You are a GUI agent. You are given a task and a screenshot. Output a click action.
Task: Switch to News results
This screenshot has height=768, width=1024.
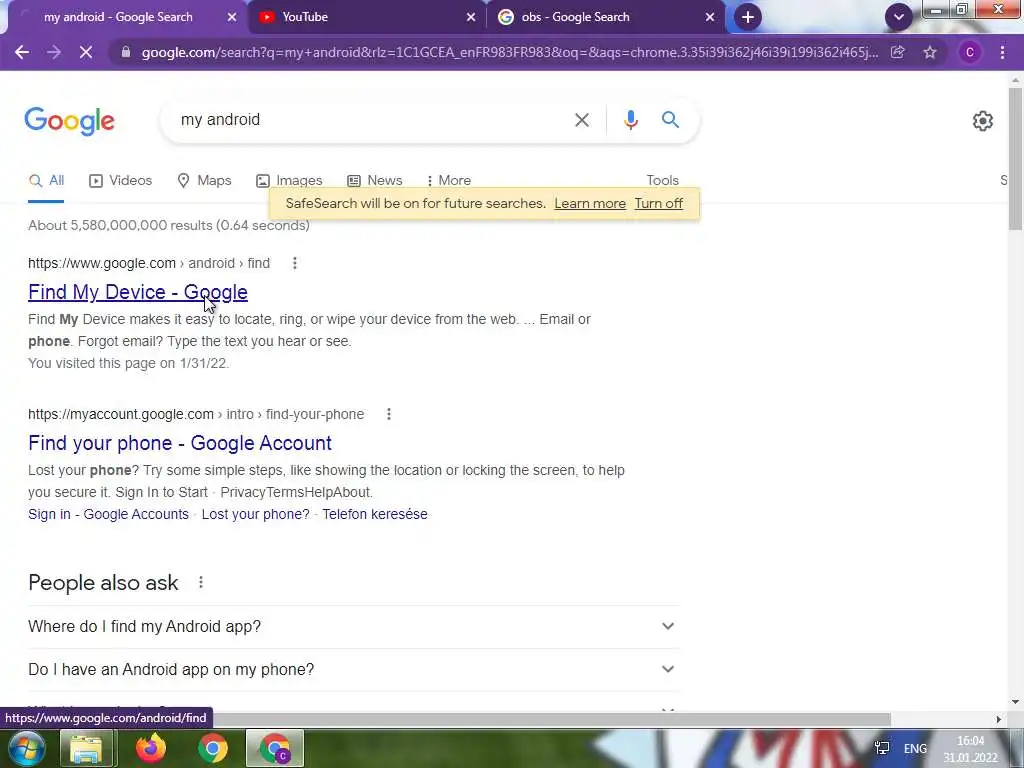(x=375, y=180)
